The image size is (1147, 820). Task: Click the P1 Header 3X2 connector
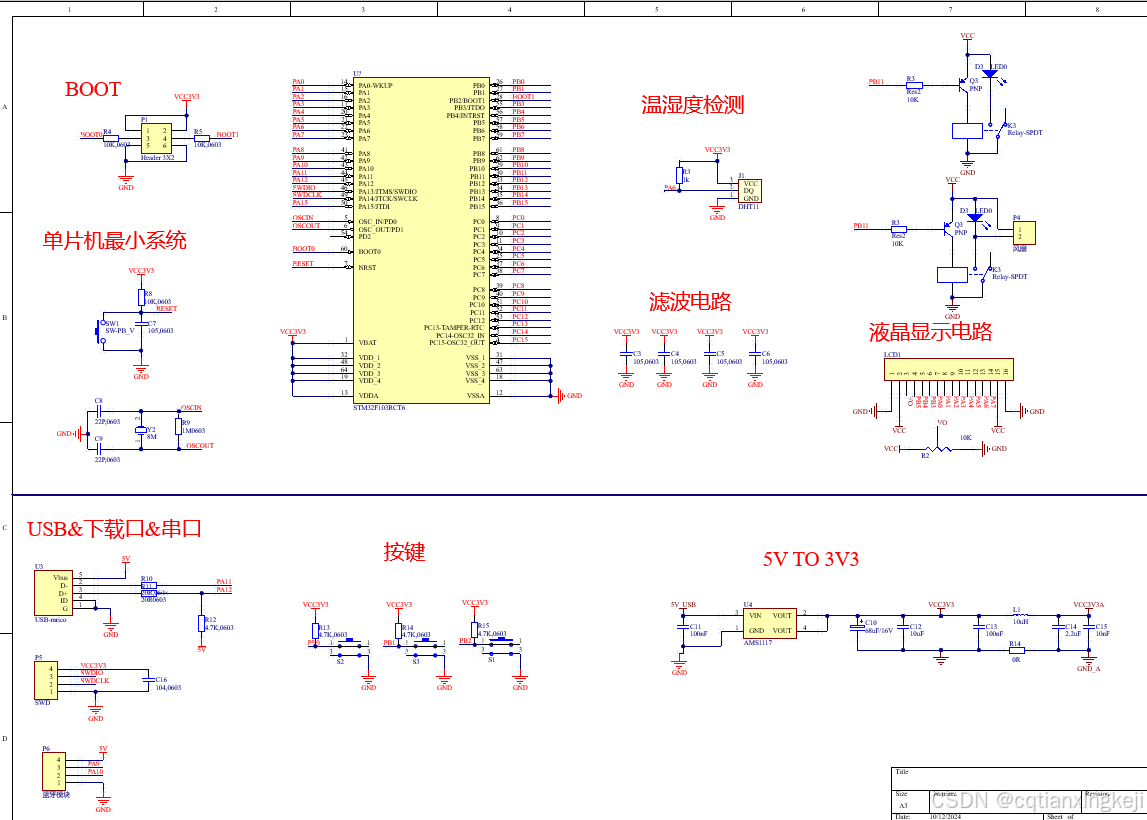pyautogui.click(x=156, y=138)
